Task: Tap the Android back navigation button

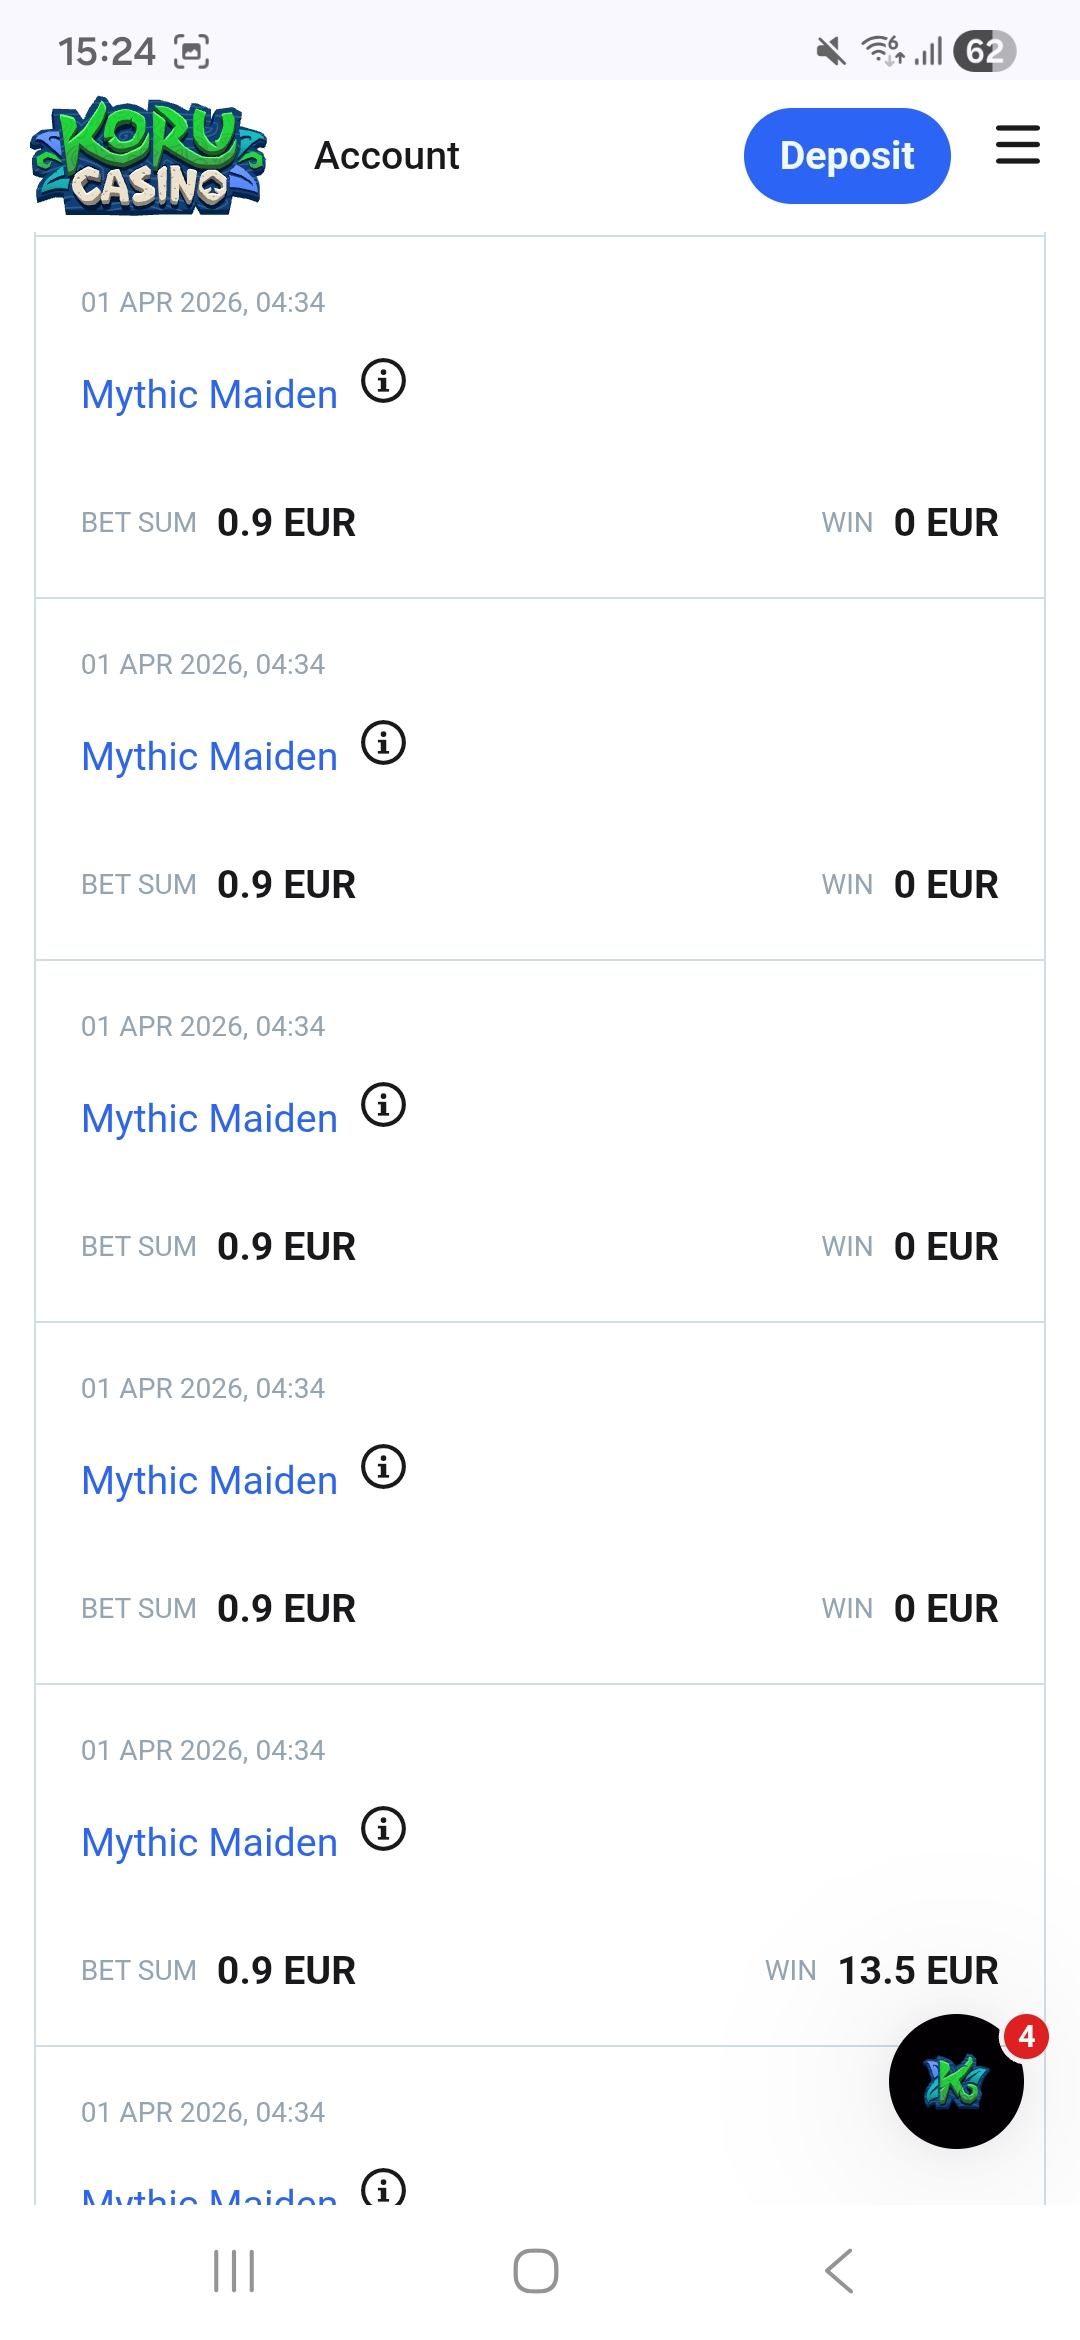Action: 839,2271
